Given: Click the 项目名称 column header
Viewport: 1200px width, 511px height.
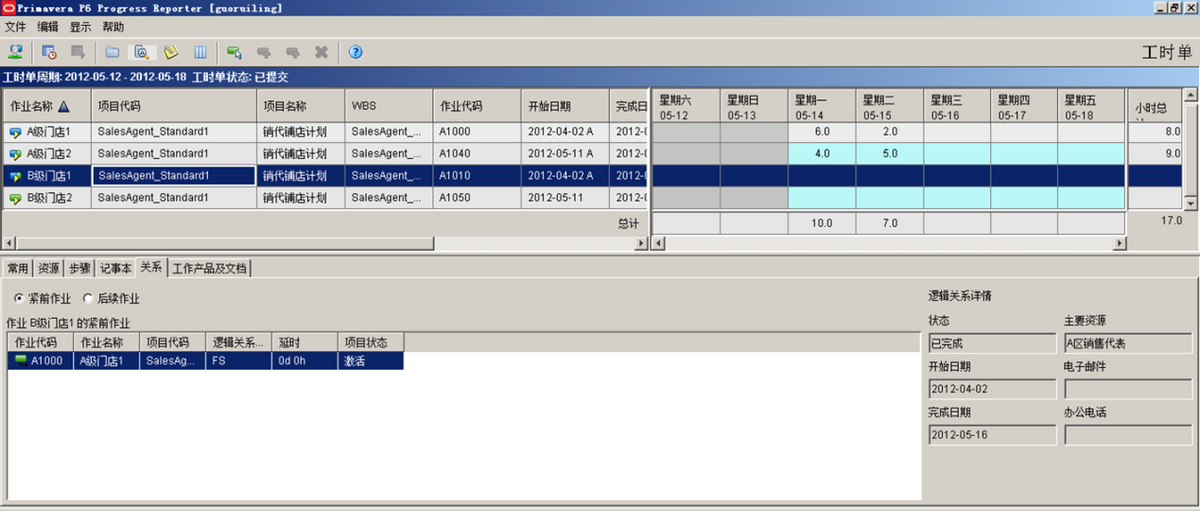Looking at the screenshot, I should (301, 106).
